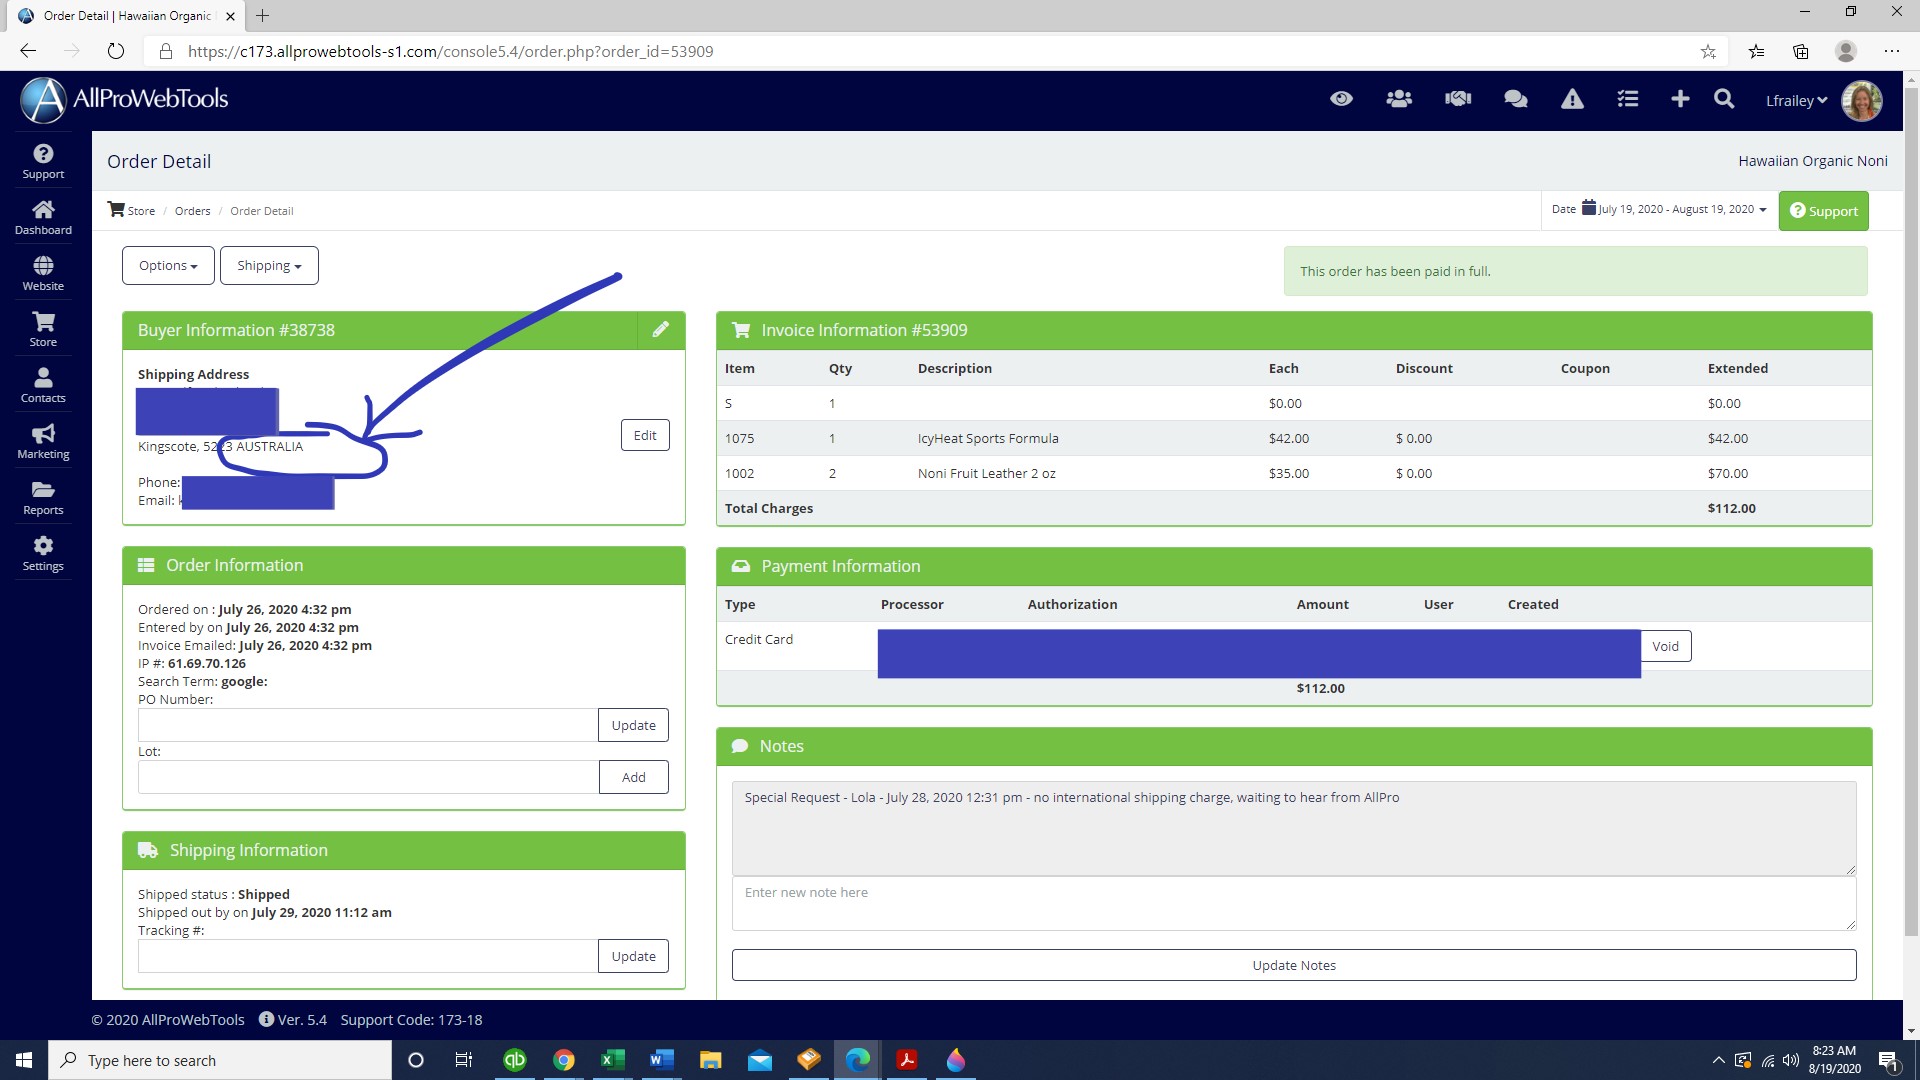Open Reports section in sidebar

pos(43,497)
